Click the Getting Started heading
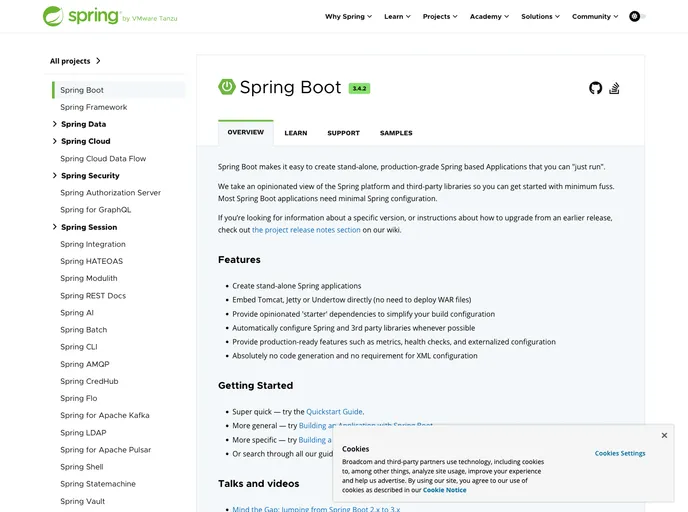This screenshot has height=512, width=688. (255, 386)
